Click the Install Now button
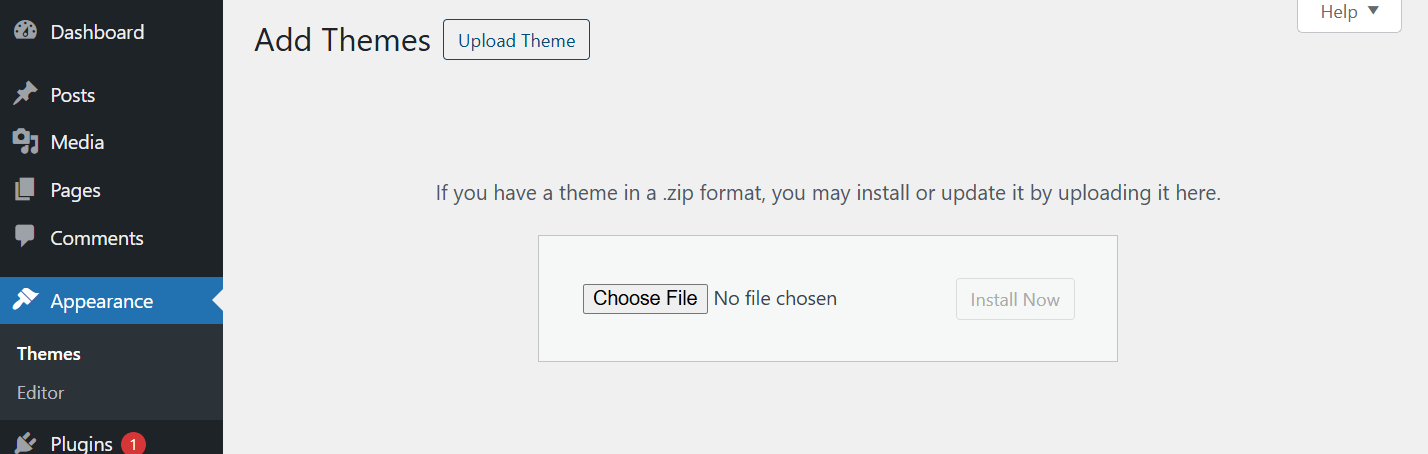Viewport: 1428px width, 454px height. click(x=1015, y=299)
